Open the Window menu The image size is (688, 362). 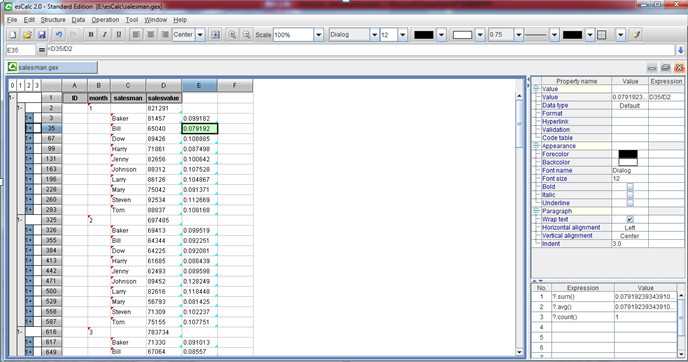[x=155, y=20]
